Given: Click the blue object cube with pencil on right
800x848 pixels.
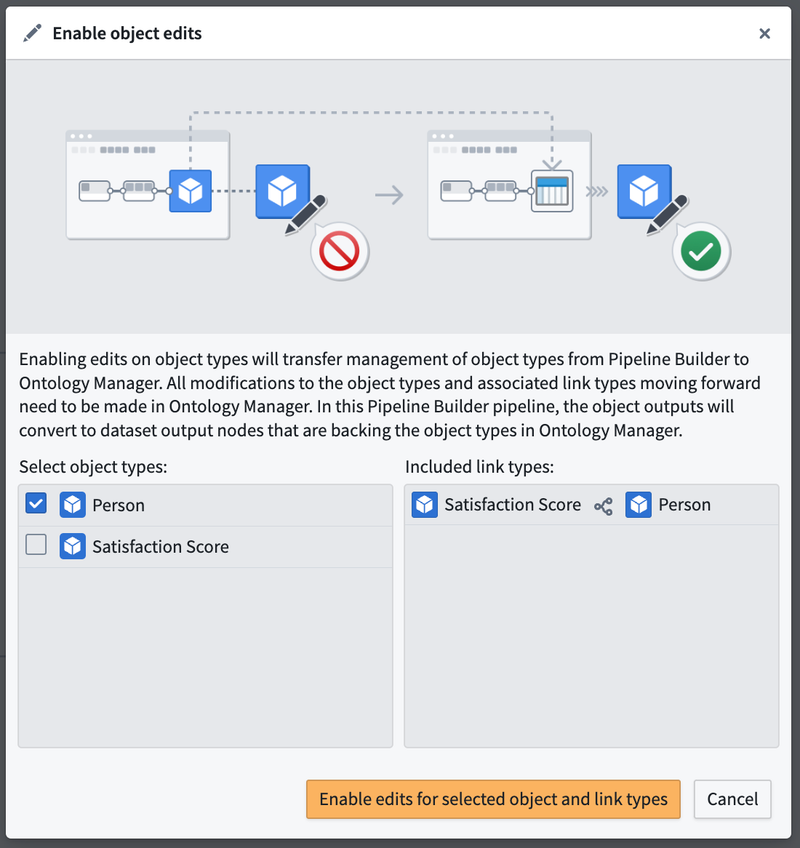Looking at the screenshot, I should (651, 198).
